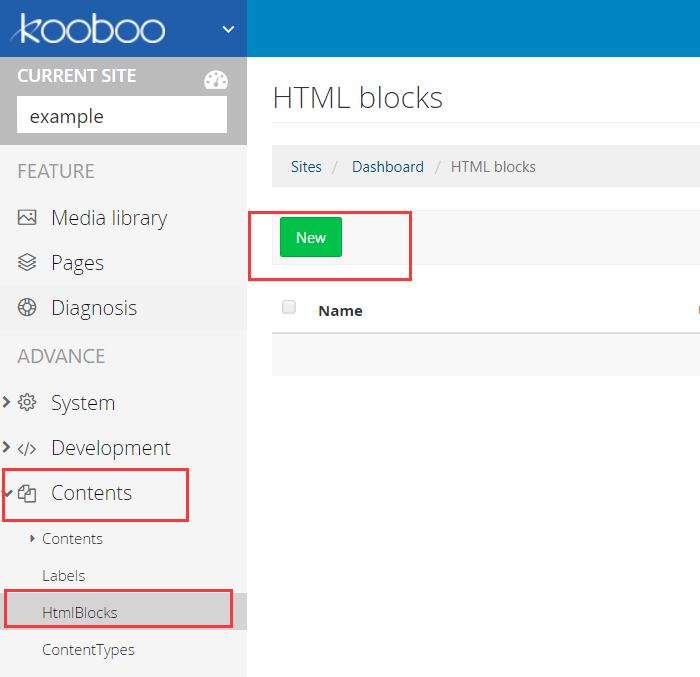The height and width of the screenshot is (677, 700).
Task: Select the Contents sub-item in the tree
Action: (72, 539)
